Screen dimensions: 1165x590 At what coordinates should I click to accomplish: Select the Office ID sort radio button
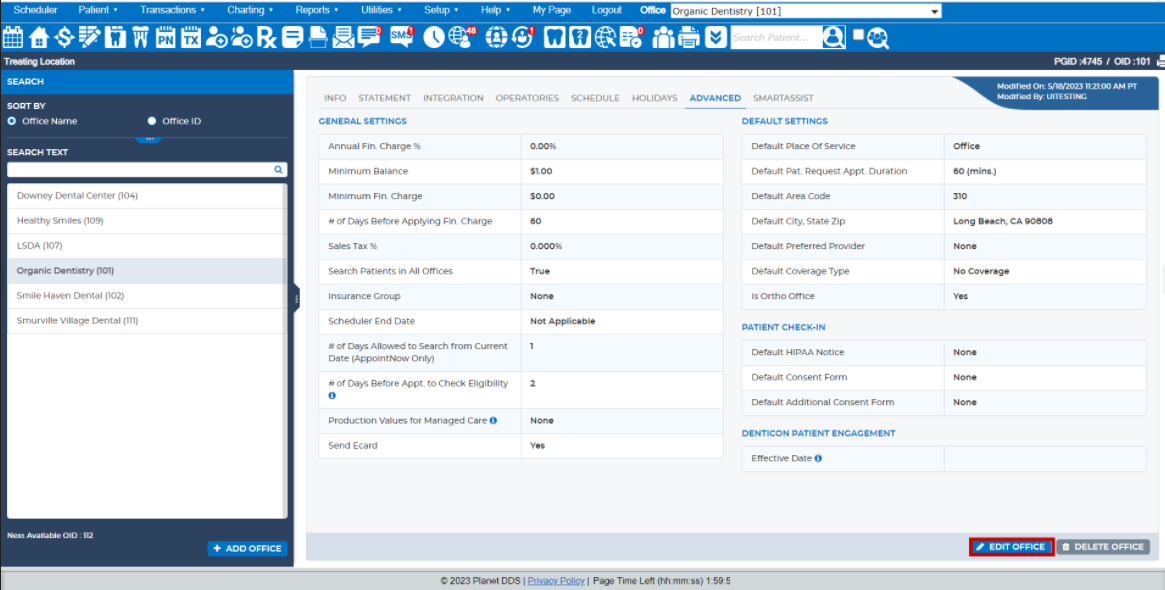152,121
